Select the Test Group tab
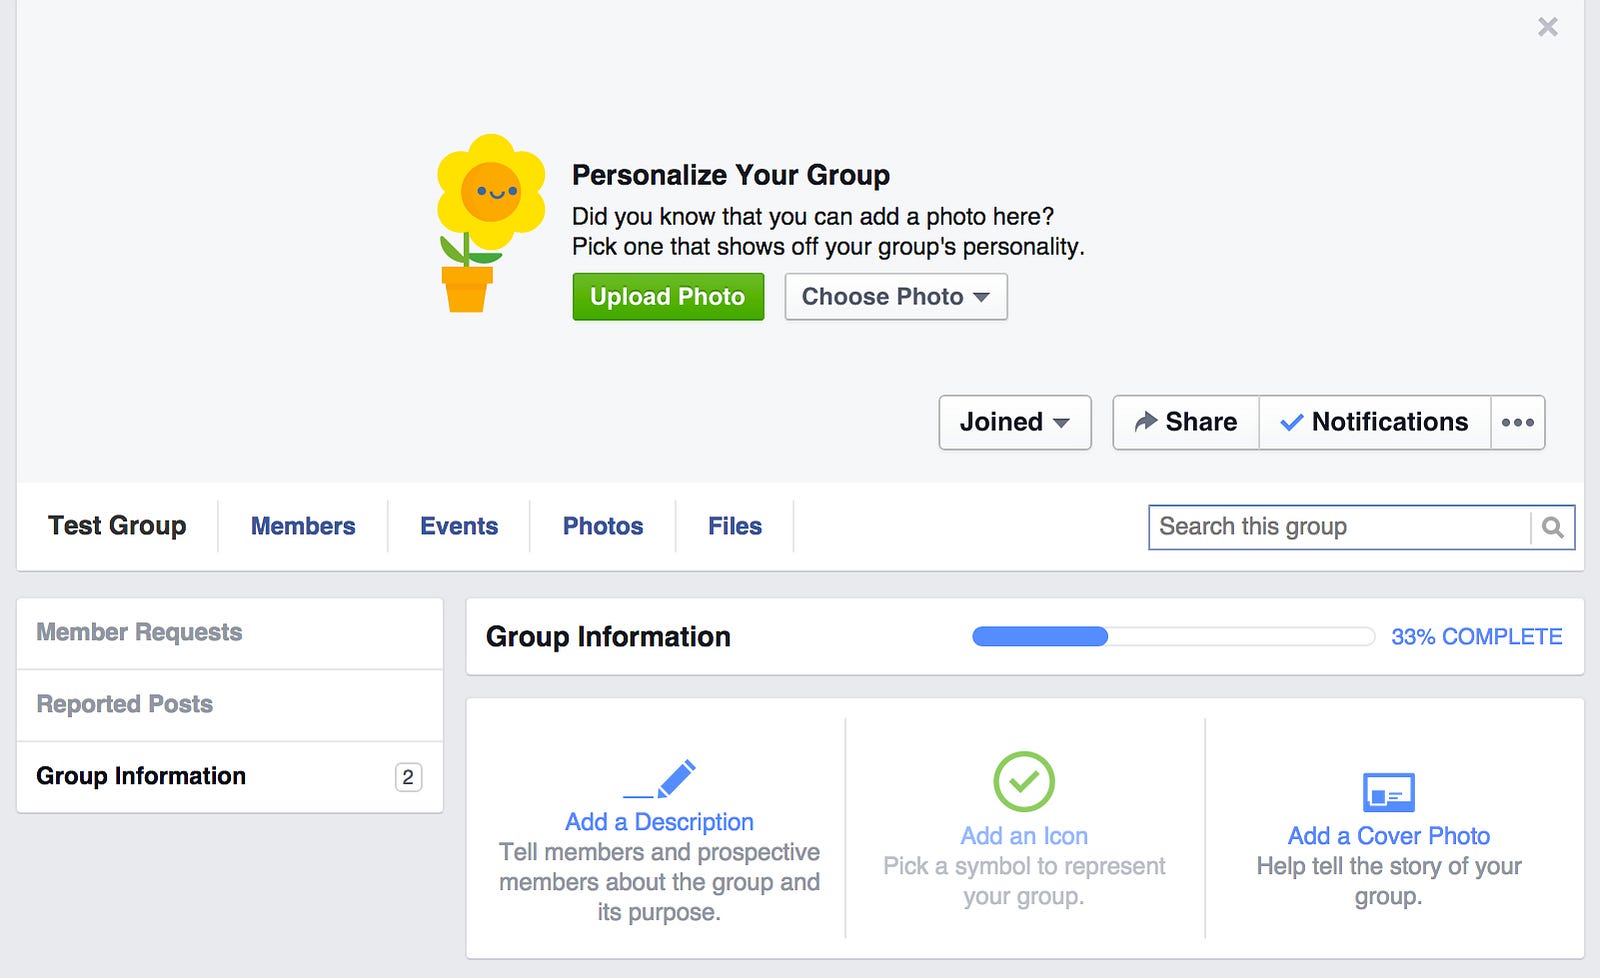1600x978 pixels. [x=117, y=526]
